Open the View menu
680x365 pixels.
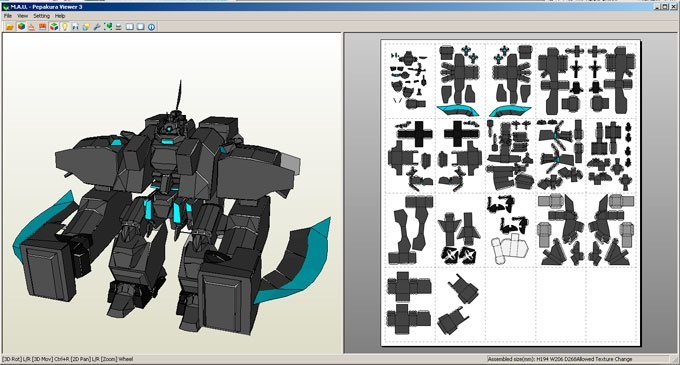point(23,16)
